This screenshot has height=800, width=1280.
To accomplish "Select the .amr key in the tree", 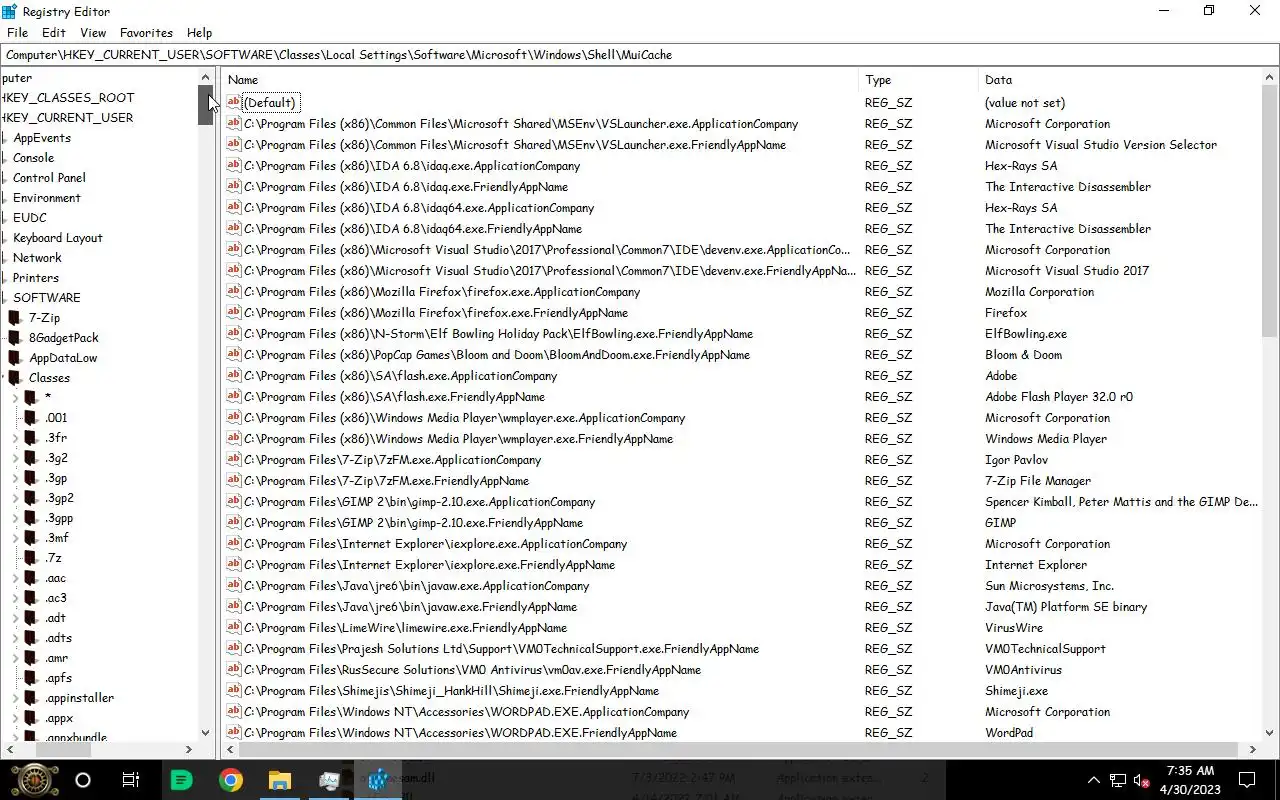I will (56, 657).
